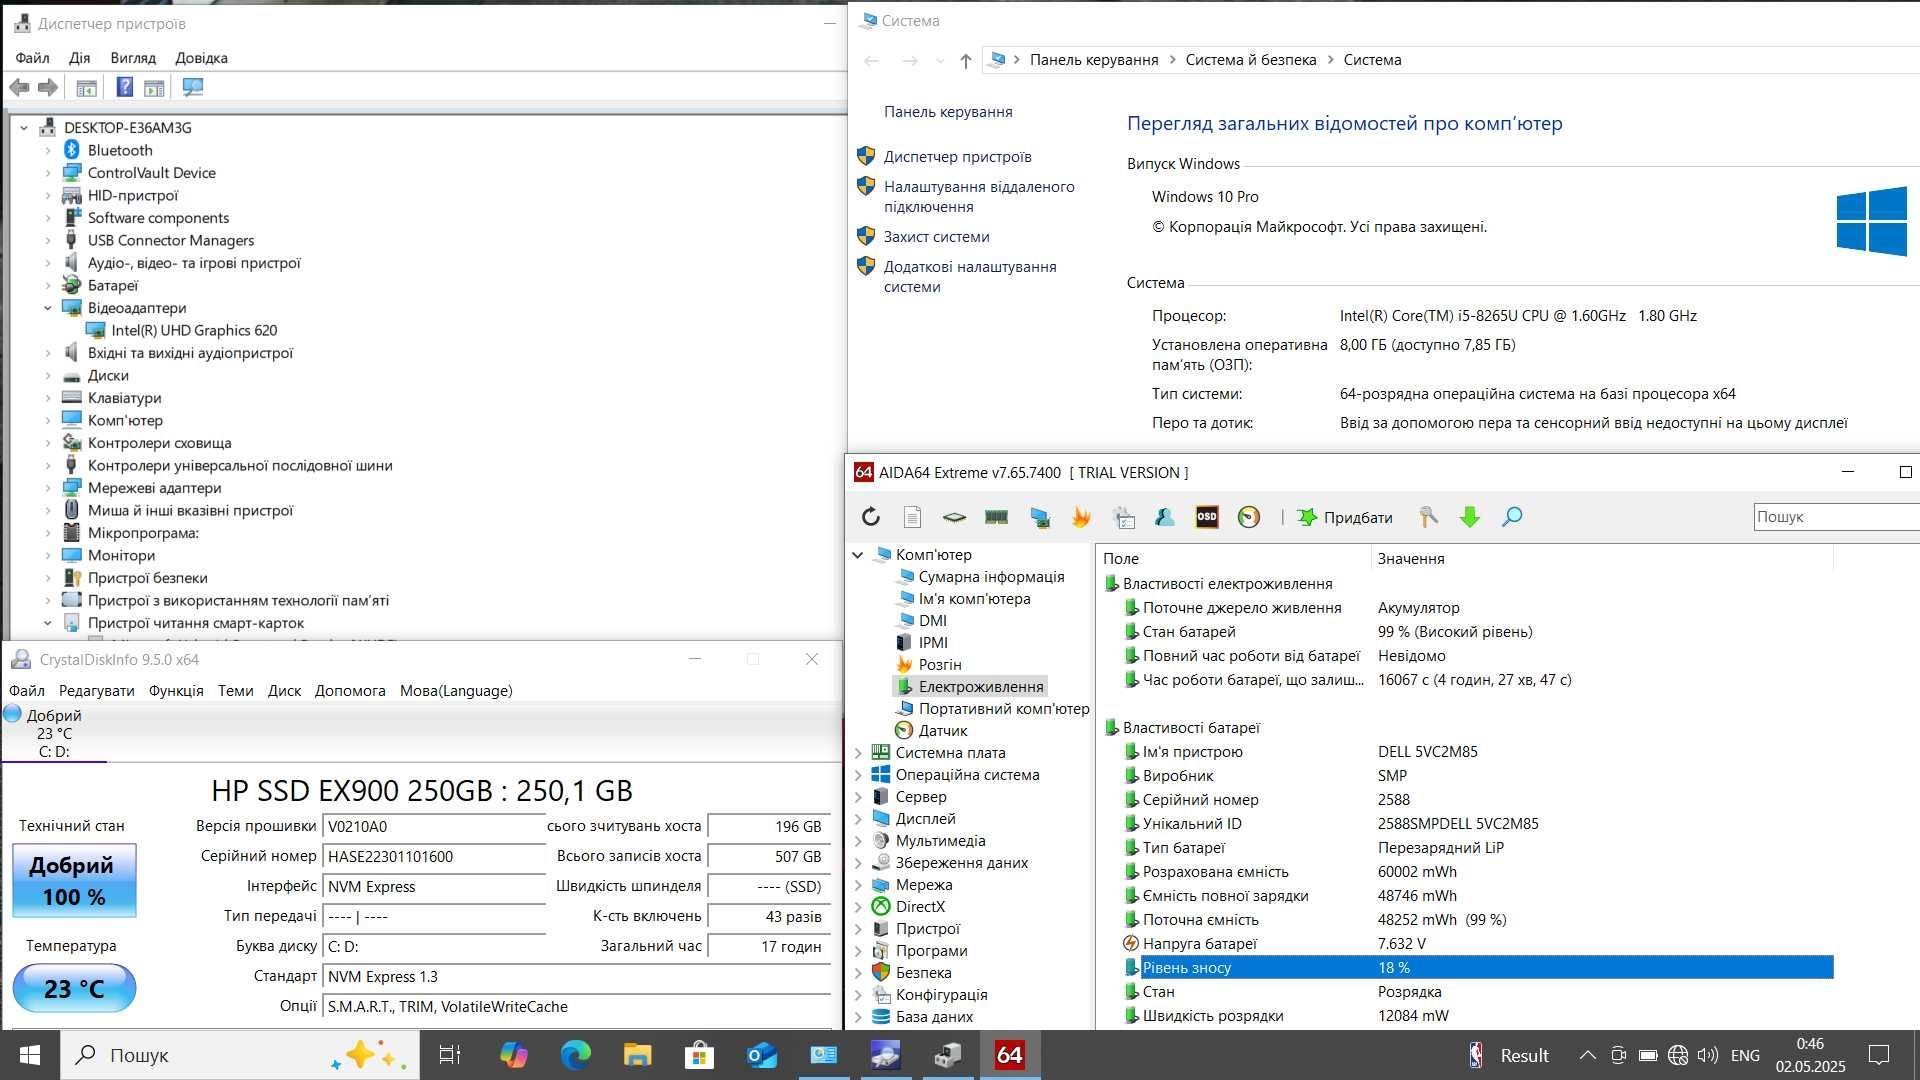Screen dimensions: 1920x1080
Task: Click the AIDA64 user silhouette toolbar icon
Action: pyautogui.click(x=1165, y=517)
